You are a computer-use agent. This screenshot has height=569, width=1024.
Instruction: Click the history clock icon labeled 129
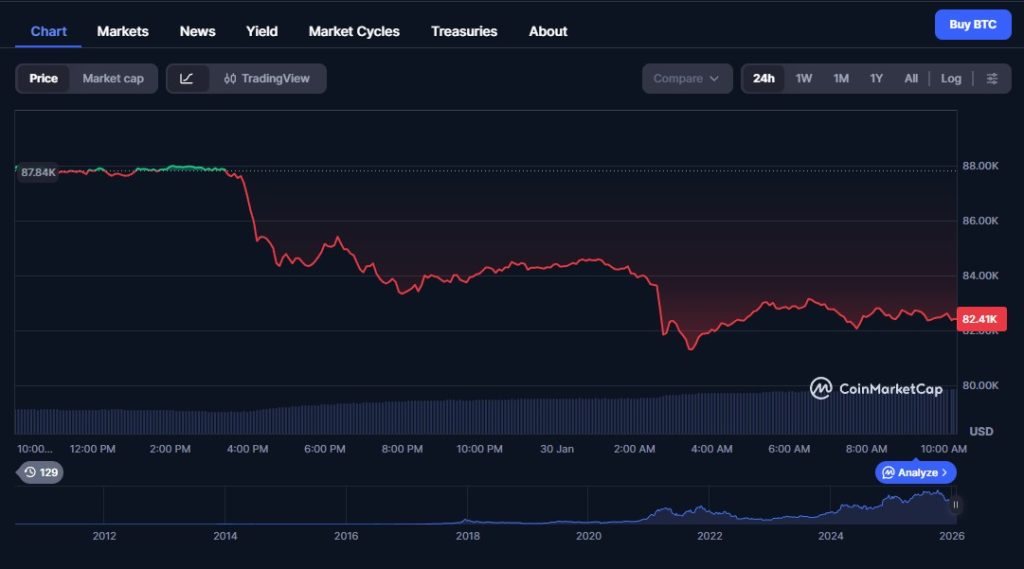click(40, 472)
